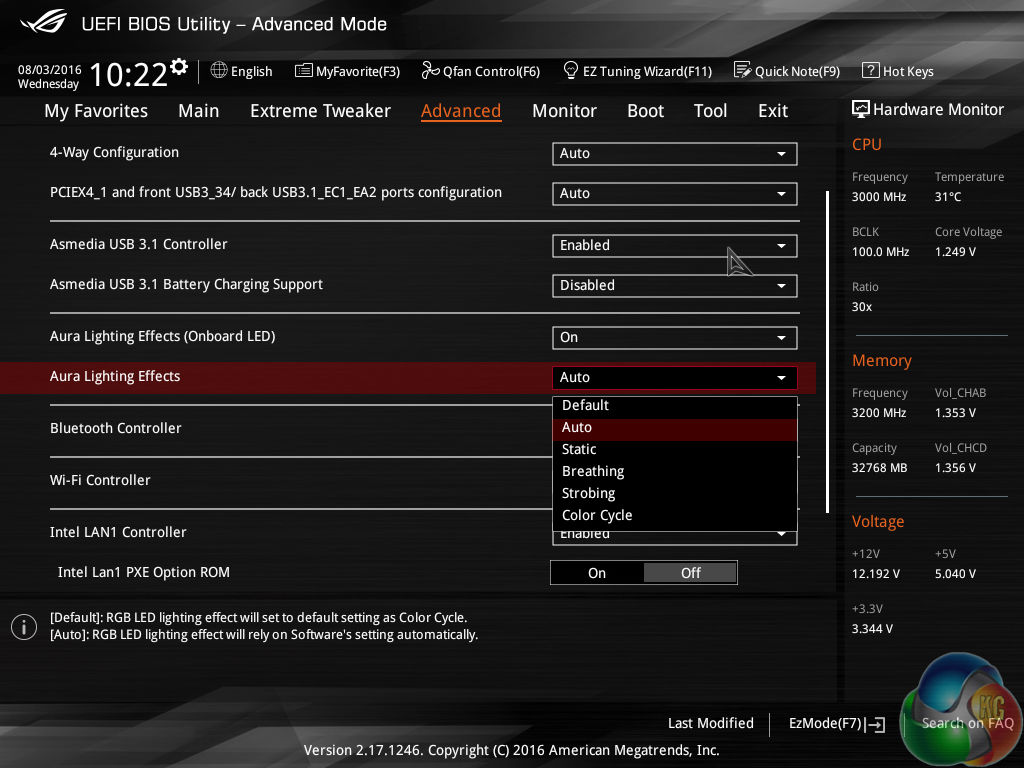This screenshot has width=1024, height=768.
Task: Click the 10:22 clock display
Action: 128,74
